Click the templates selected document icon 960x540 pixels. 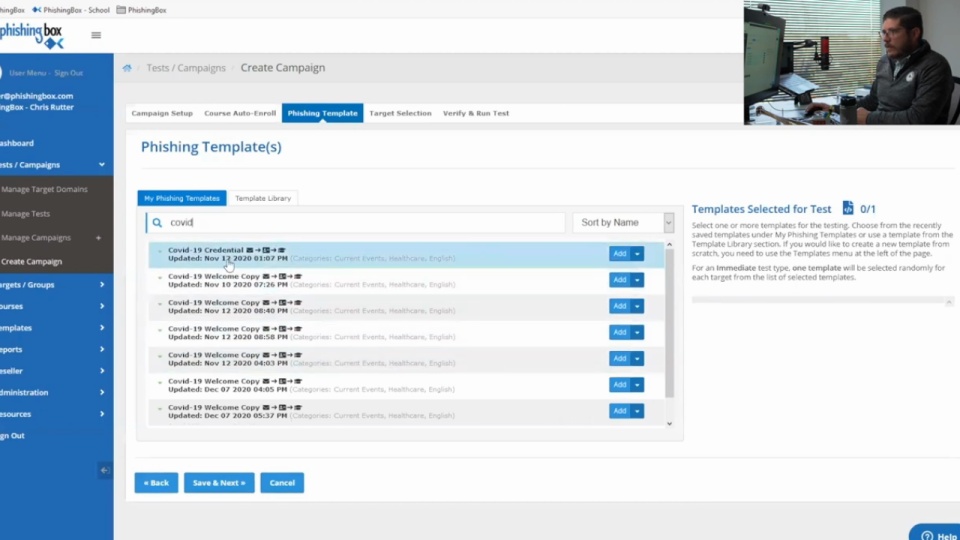pos(848,208)
